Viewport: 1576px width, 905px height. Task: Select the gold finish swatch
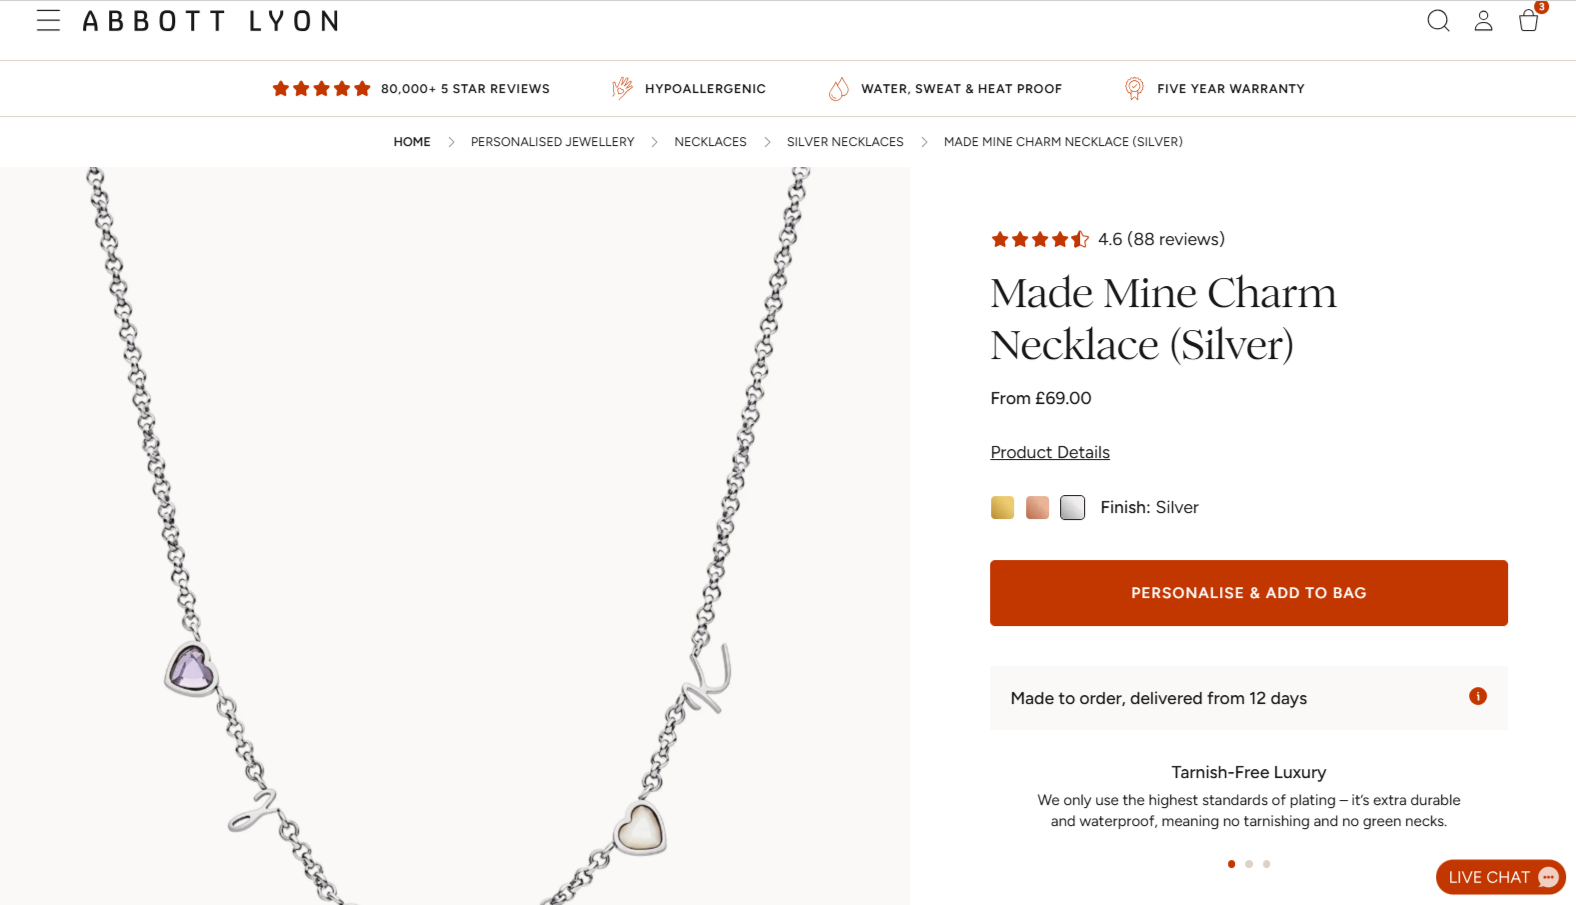(x=1002, y=508)
